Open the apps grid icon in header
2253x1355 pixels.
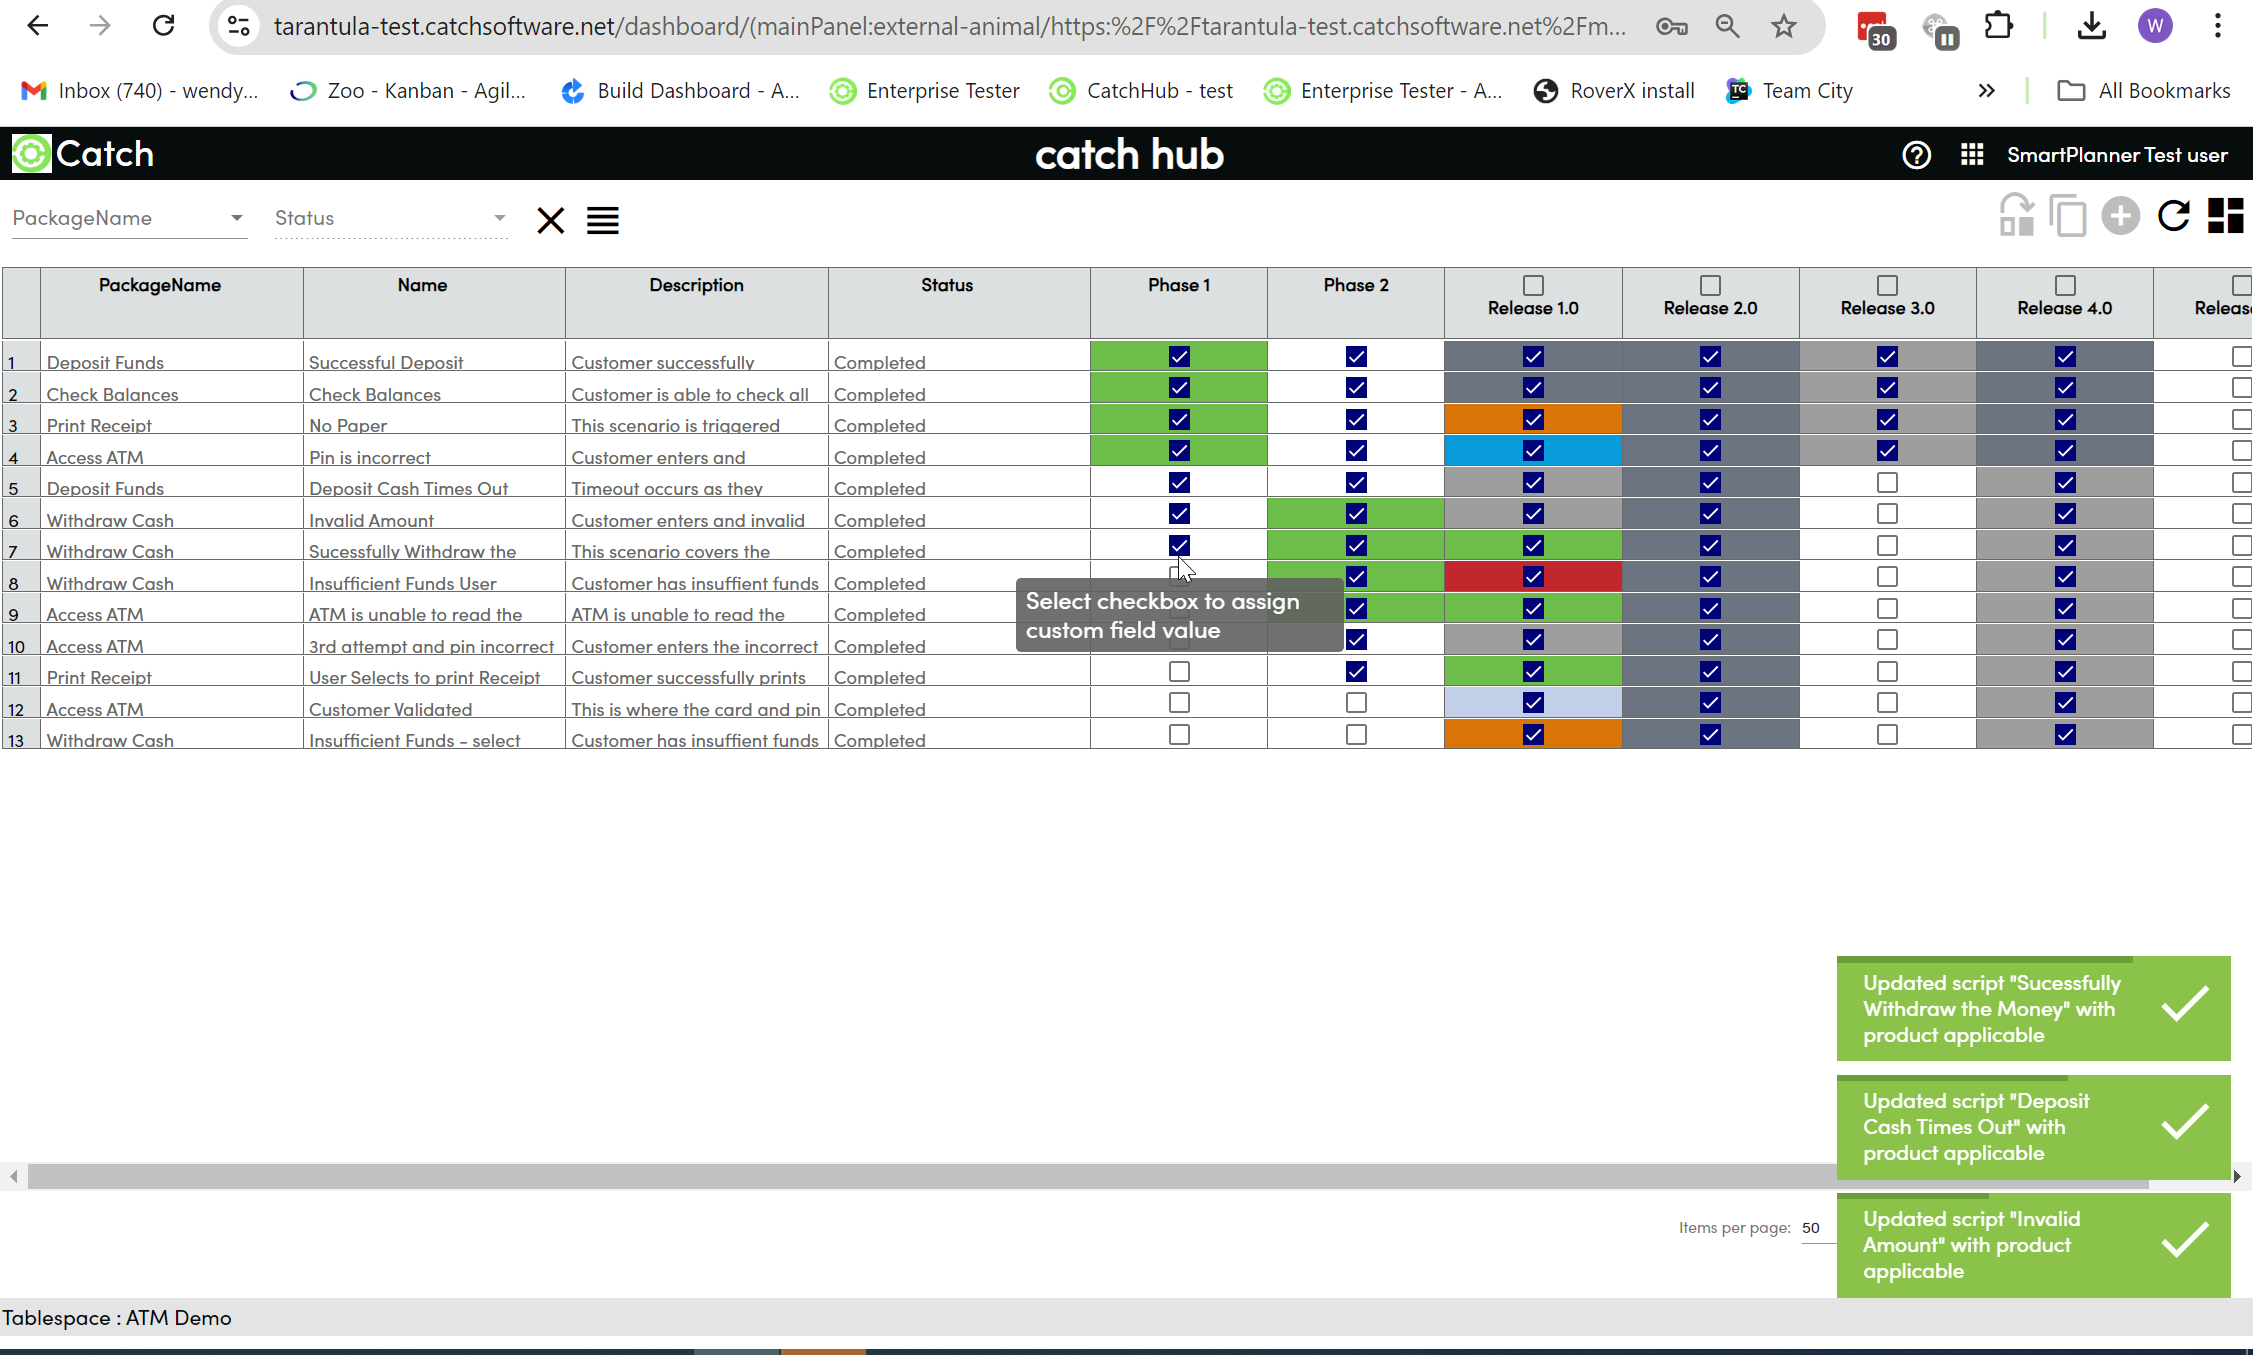(1971, 155)
